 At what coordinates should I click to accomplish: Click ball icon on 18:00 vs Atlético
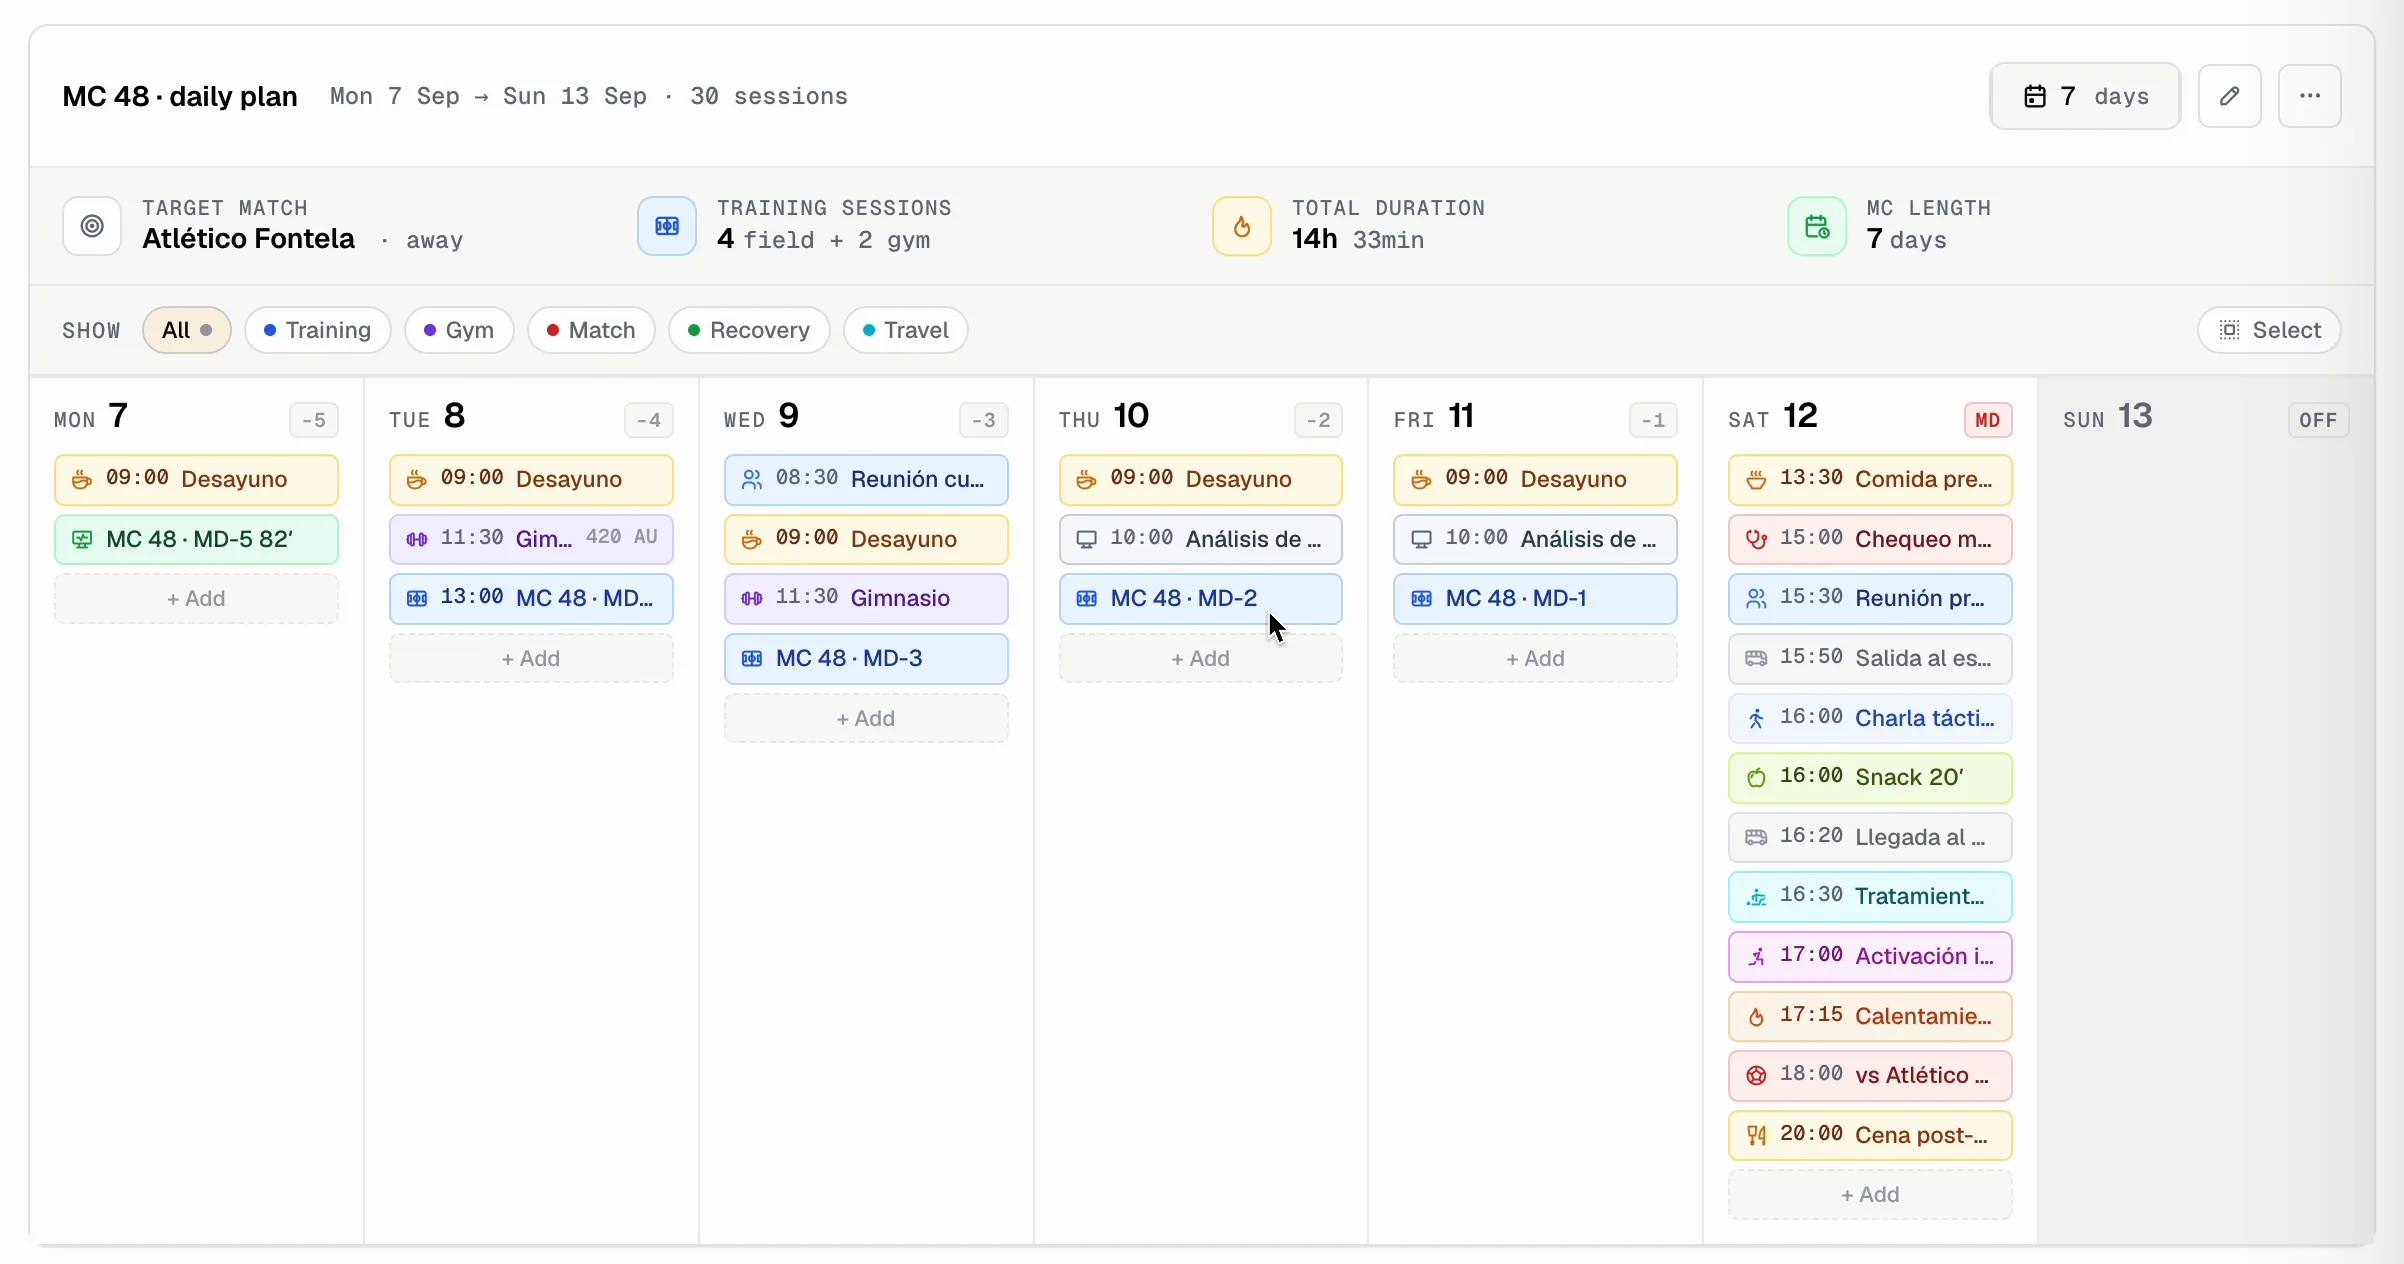[x=1756, y=1076]
